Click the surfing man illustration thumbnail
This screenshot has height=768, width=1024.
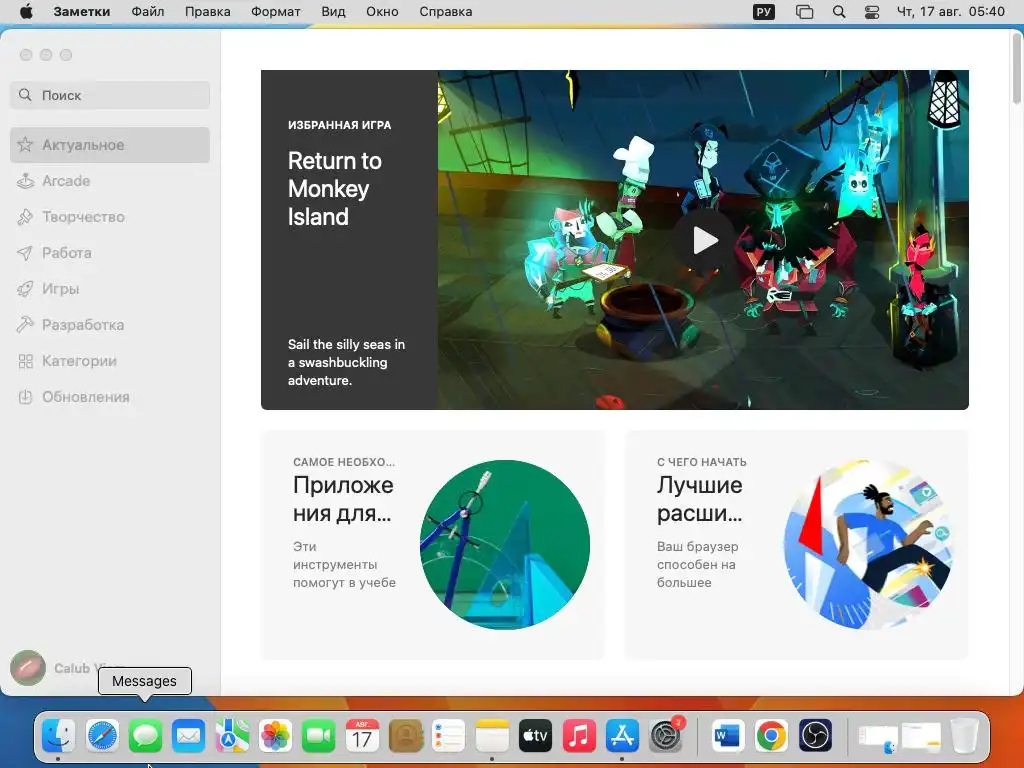(x=869, y=545)
